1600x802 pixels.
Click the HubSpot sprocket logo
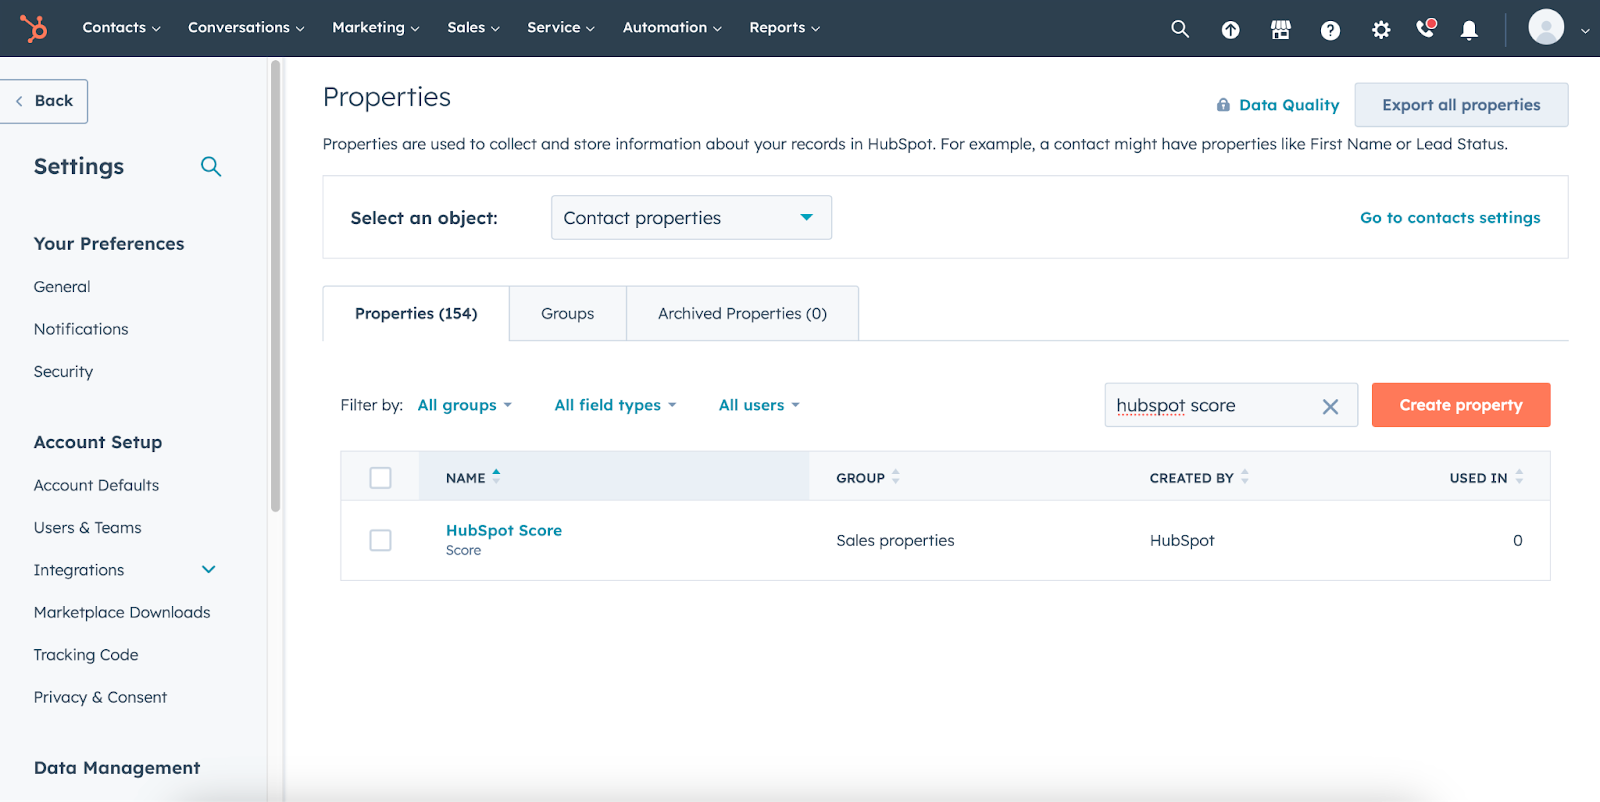tap(34, 28)
